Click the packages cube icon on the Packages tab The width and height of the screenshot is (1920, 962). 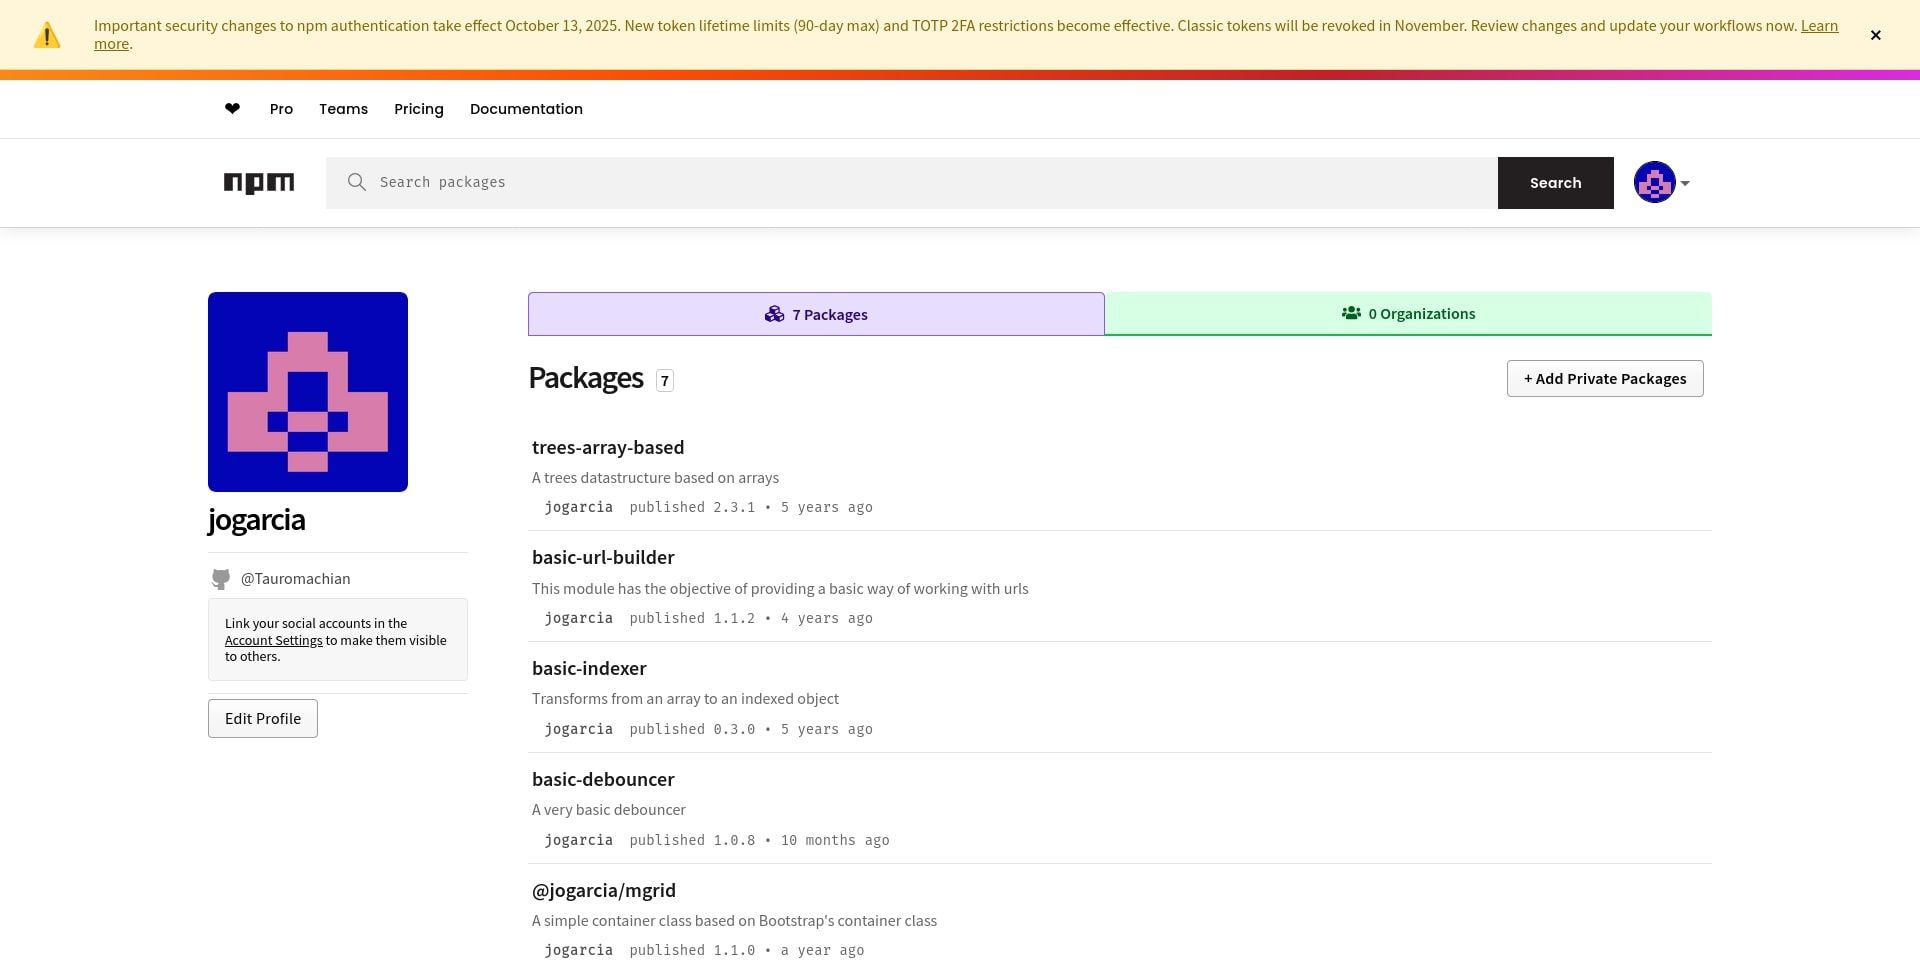[x=774, y=313]
